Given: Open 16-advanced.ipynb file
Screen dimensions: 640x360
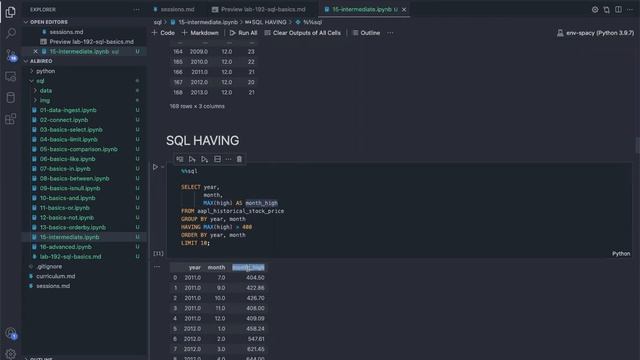Looking at the screenshot, I should [x=66, y=247].
